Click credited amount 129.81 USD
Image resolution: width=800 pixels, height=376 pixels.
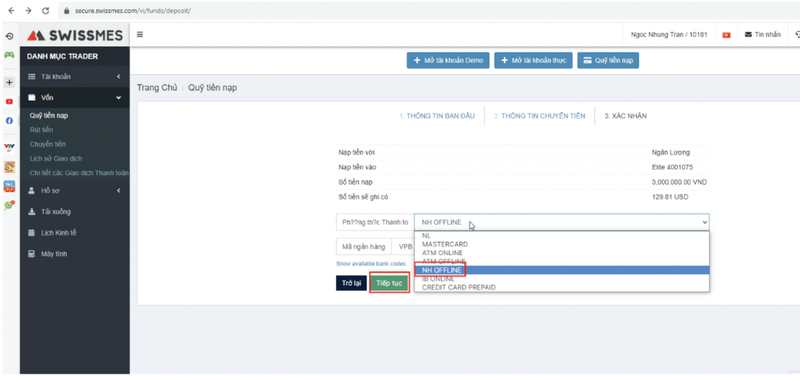coord(670,196)
